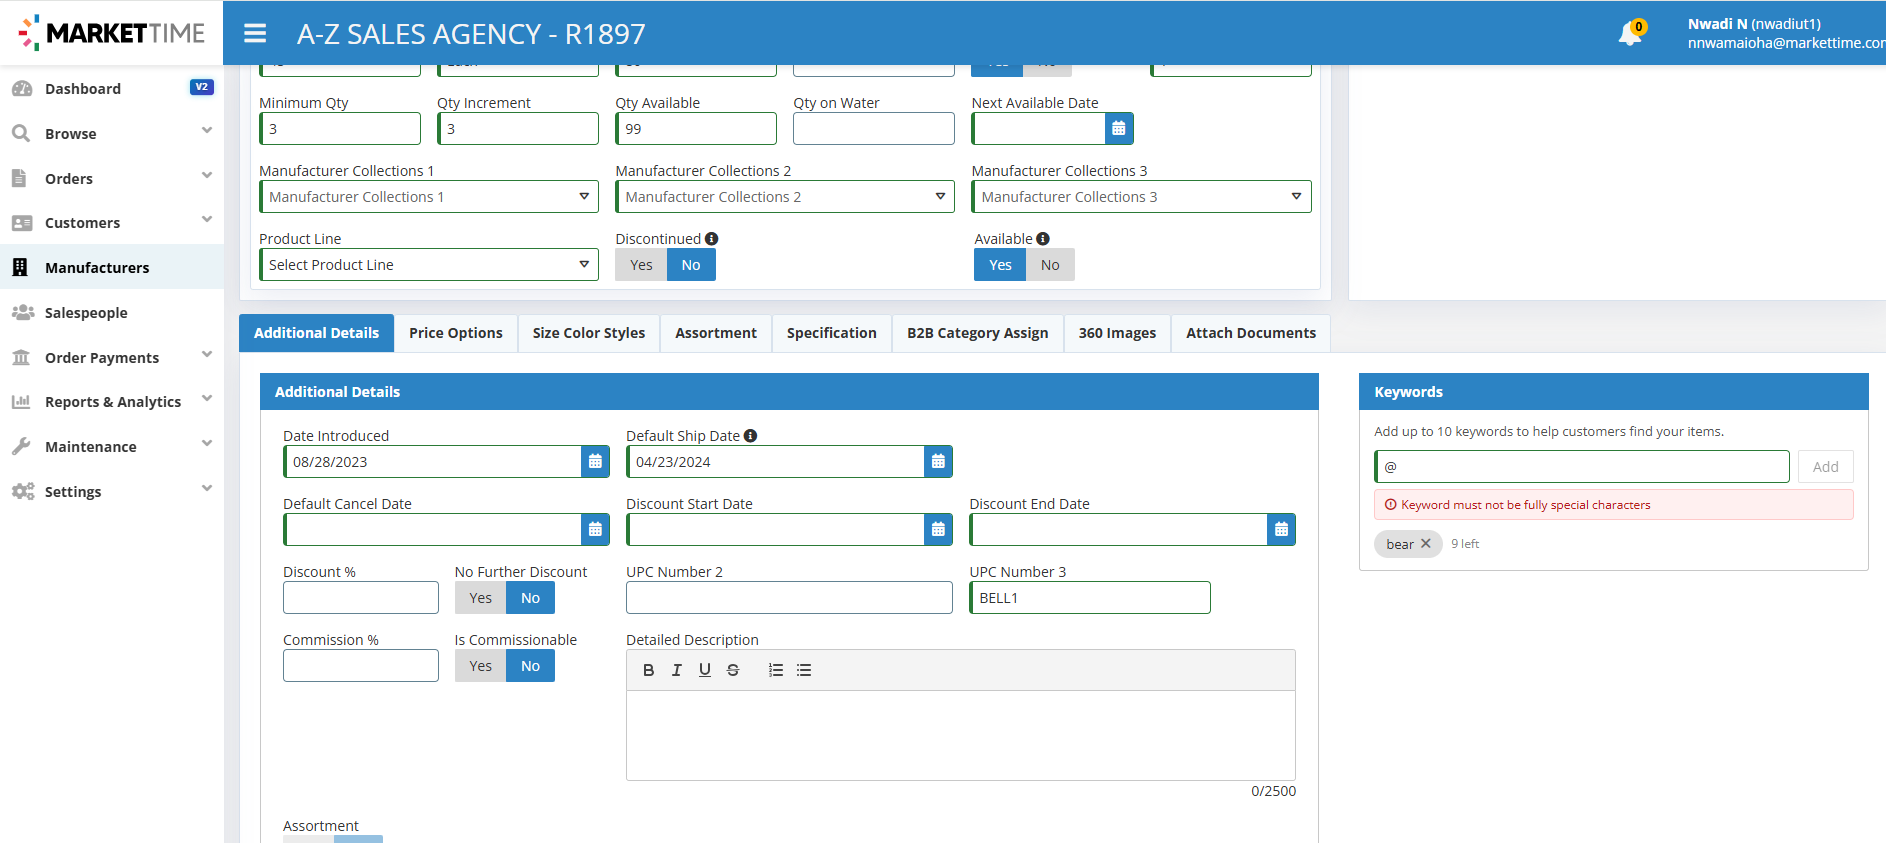Click the MarketTime logo
1886x843 pixels.
click(x=112, y=33)
